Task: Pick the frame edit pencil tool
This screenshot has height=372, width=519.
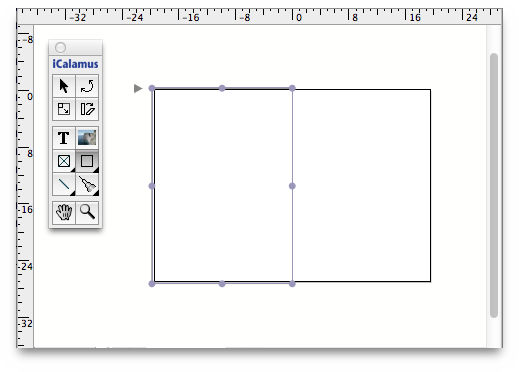Action: (x=87, y=109)
